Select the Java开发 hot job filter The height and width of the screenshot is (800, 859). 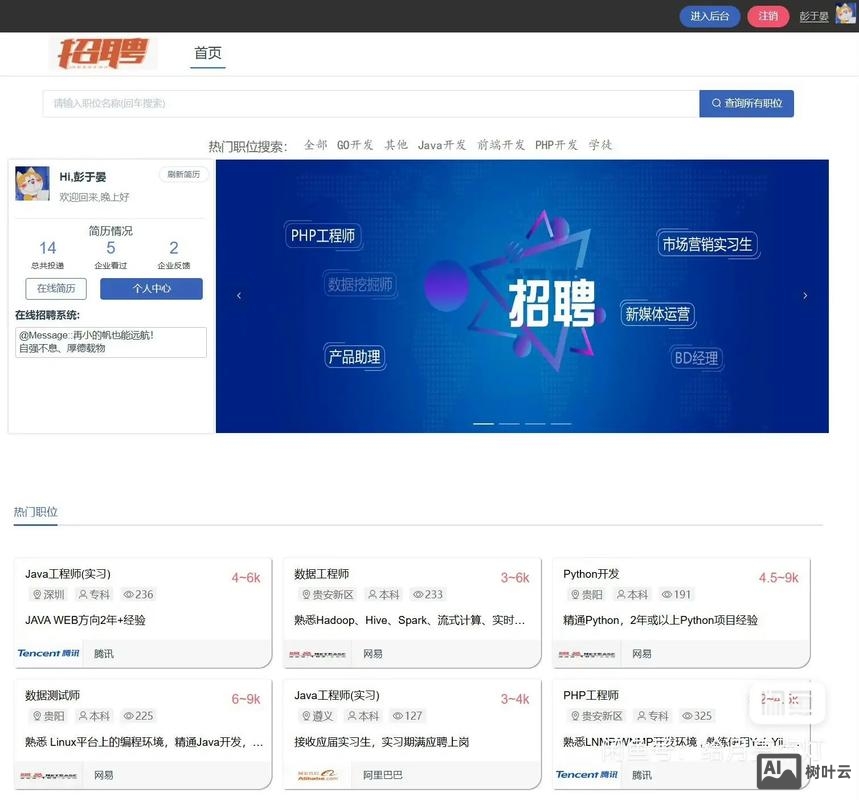[x=438, y=143]
